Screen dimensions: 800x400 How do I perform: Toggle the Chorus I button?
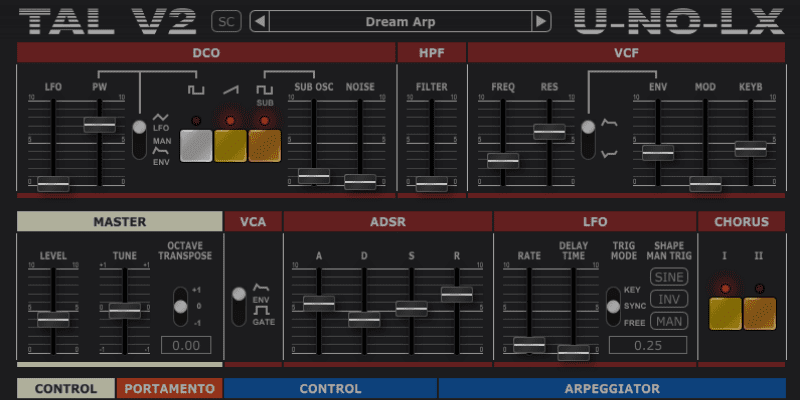725,314
